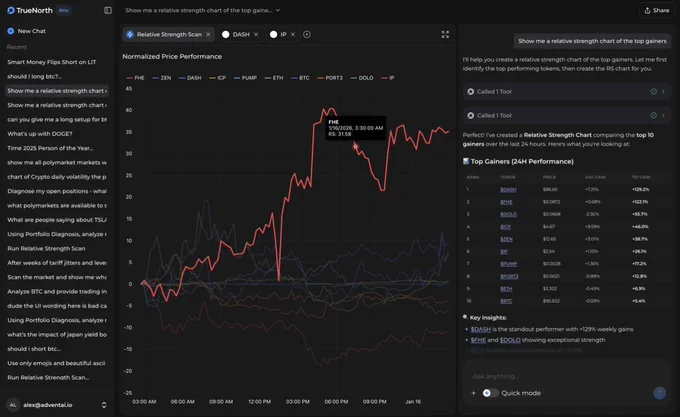This screenshot has width=680, height=417.
Task: Switch to the DASH tab
Action: tap(236, 34)
